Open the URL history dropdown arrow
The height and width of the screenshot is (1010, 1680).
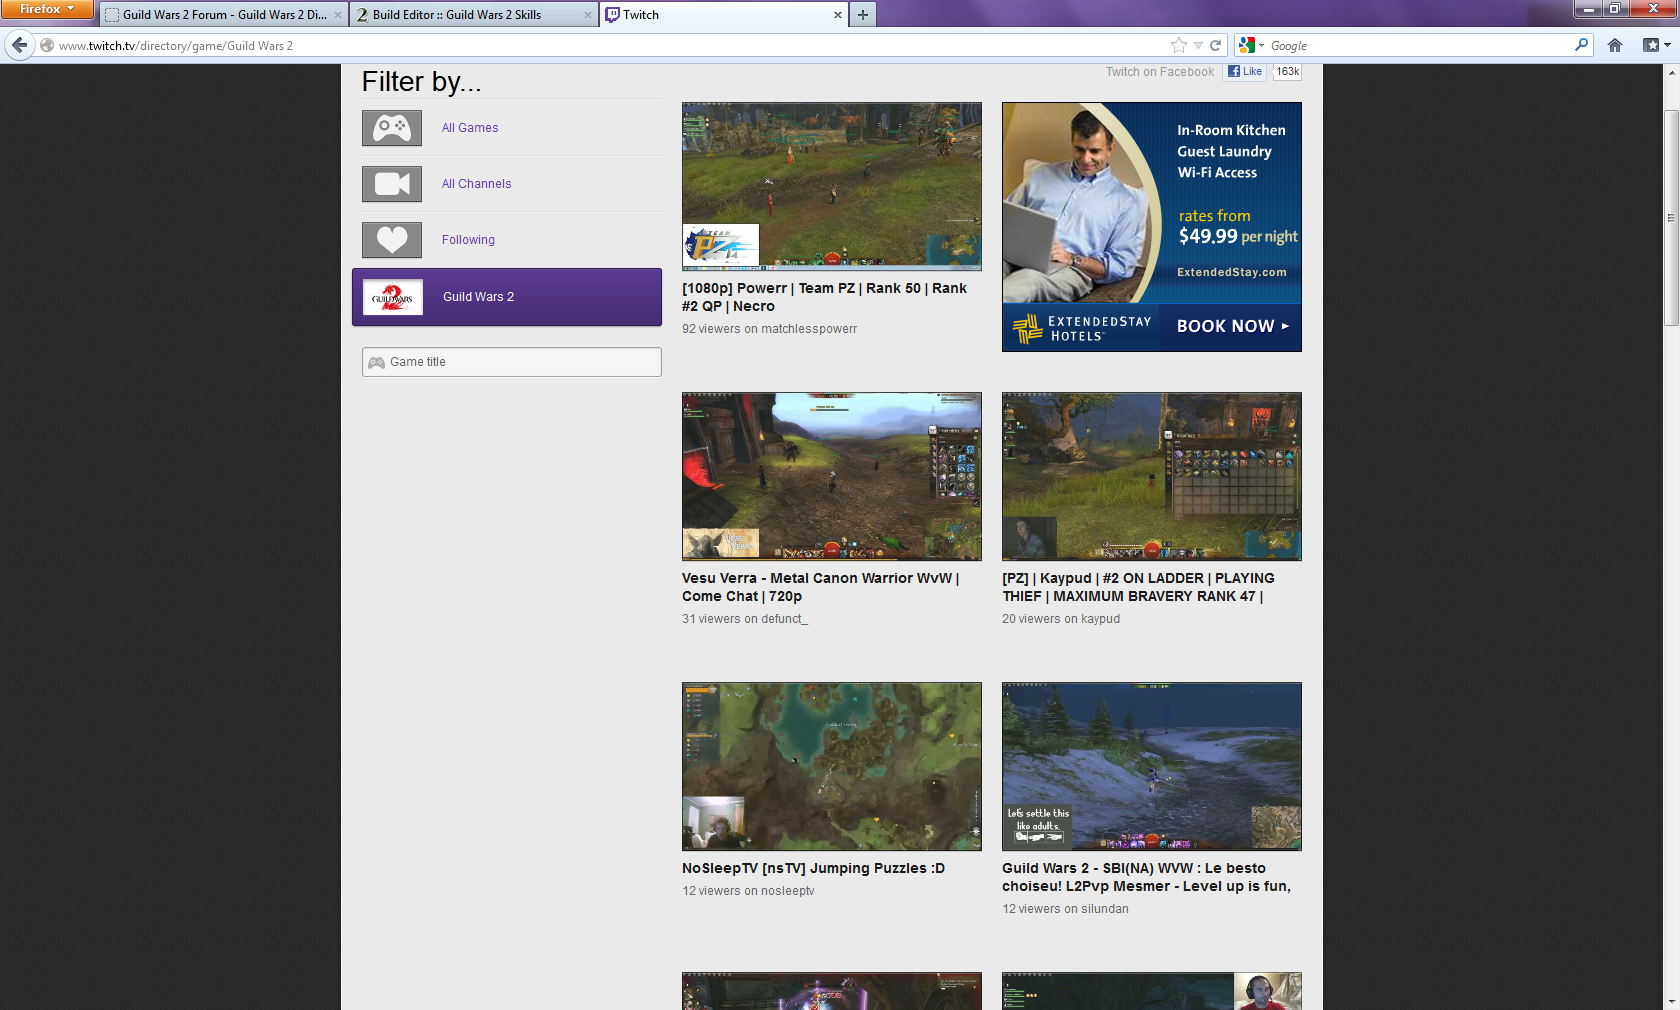tap(1198, 45)
